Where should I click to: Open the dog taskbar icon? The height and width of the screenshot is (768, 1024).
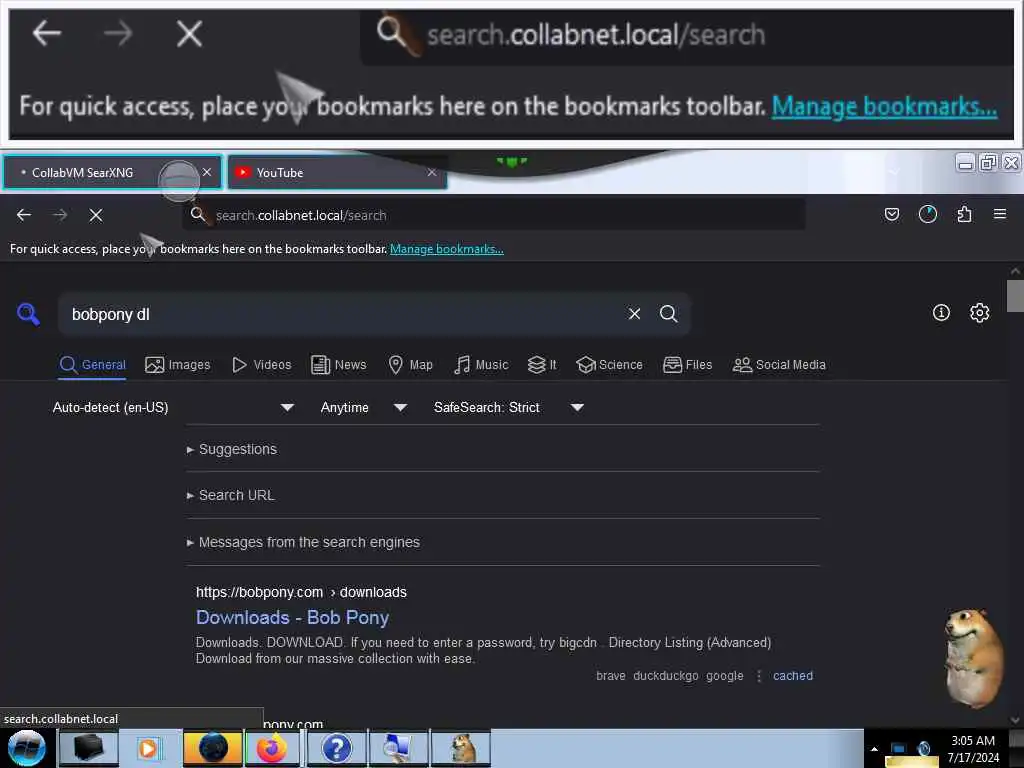pos(462,748)
